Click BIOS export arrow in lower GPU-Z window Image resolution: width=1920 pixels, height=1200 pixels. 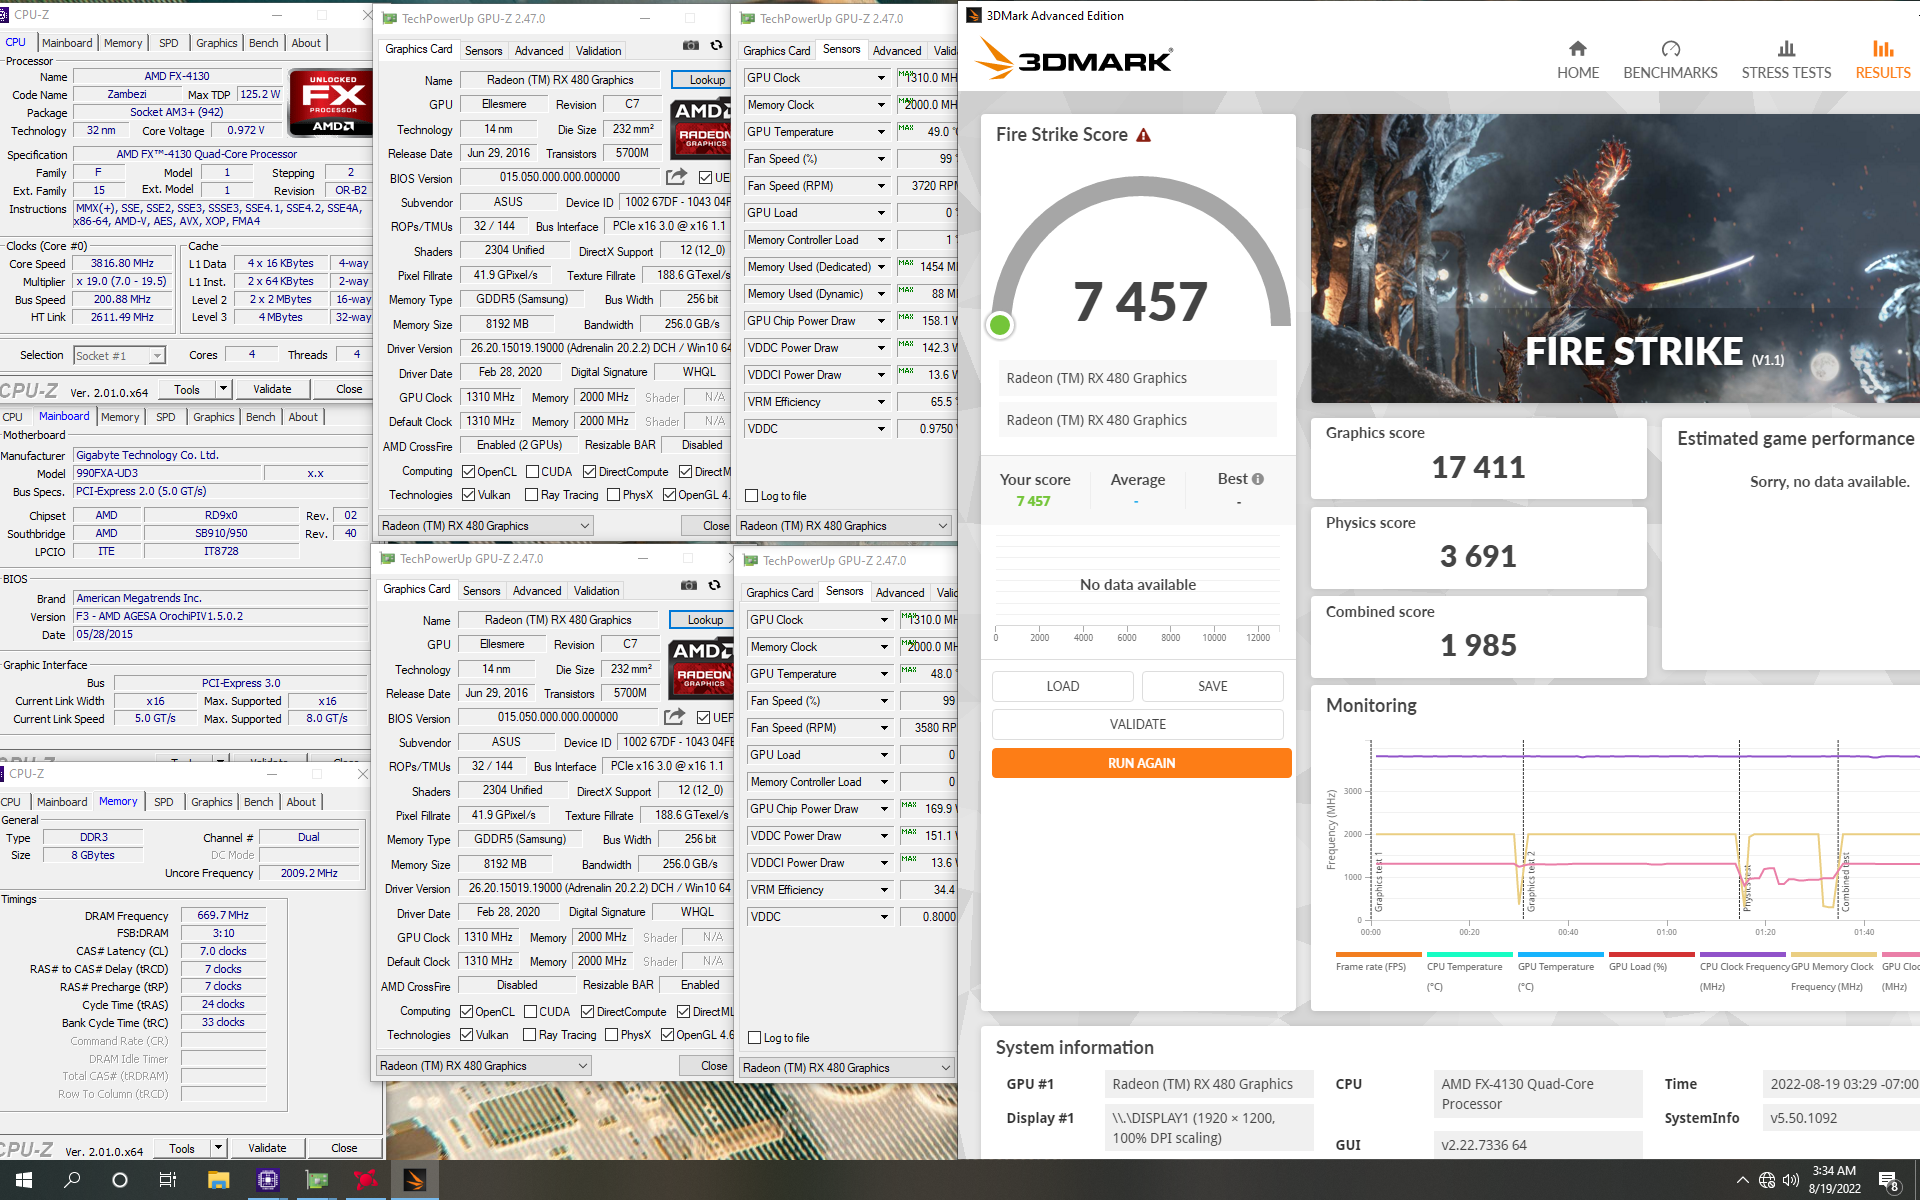(674, 717)
